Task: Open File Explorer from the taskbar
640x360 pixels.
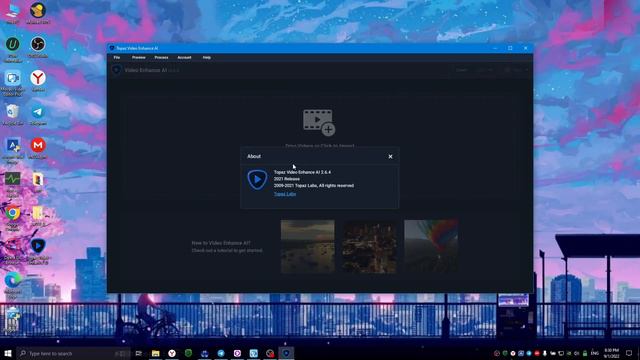Action: (156, 353)
